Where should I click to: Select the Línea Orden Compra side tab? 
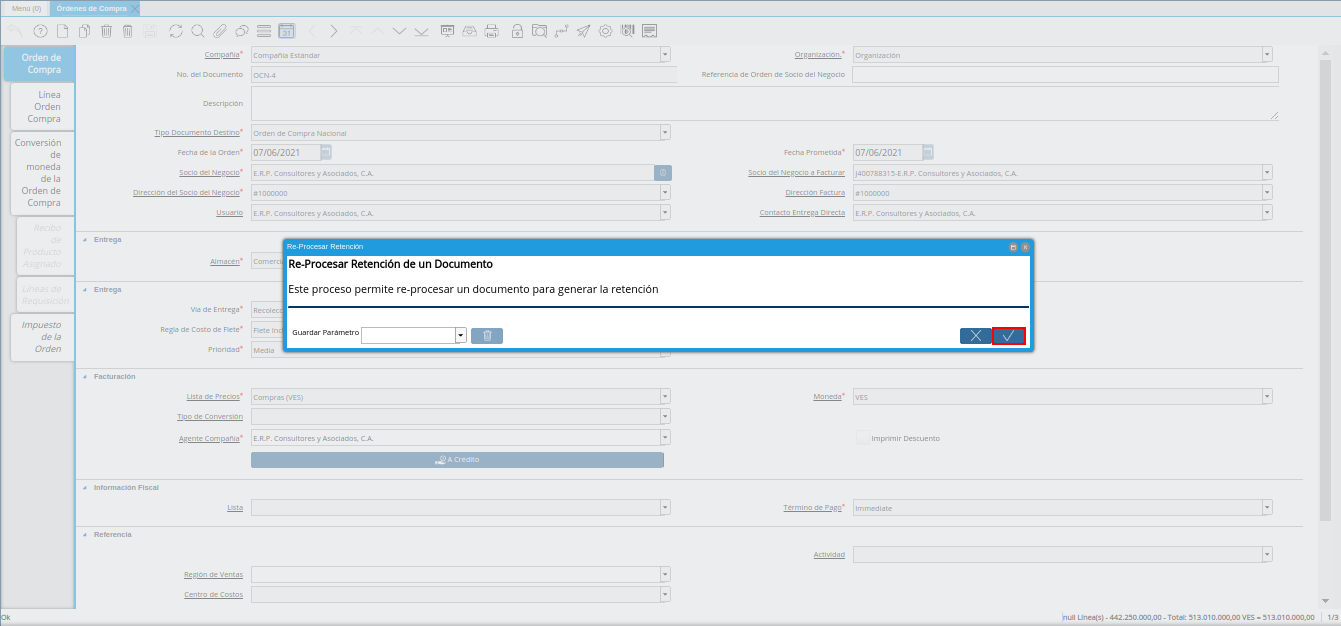pyautogui.click(x=44, y=106)
